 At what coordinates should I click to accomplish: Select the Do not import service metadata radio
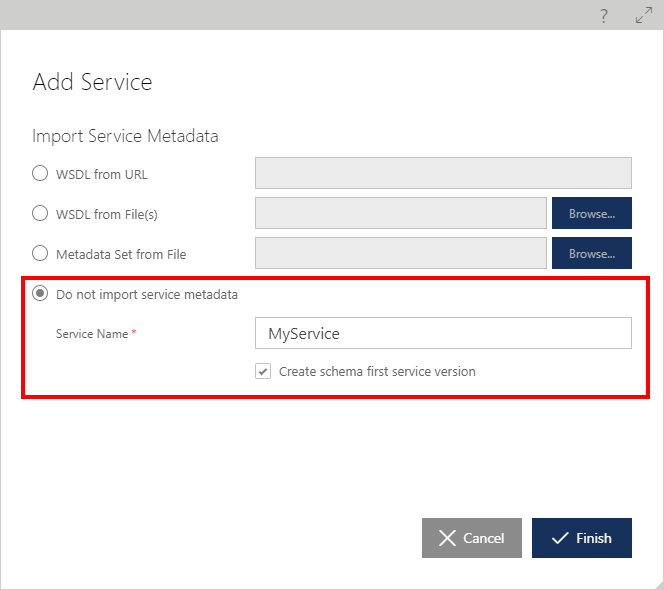pyautogui.click(x=40, y=293)
